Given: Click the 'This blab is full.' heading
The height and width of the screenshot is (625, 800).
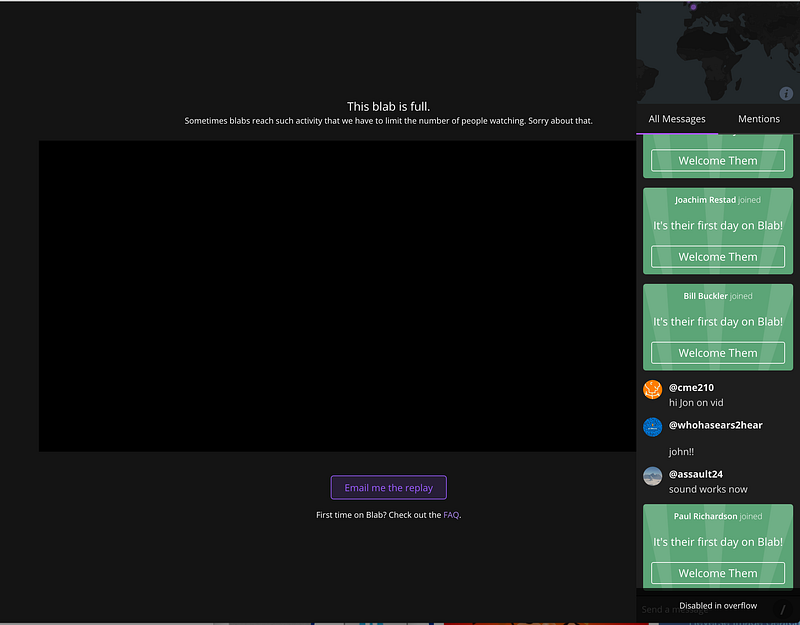Looking at the screenshot, I should pos(388,107).
